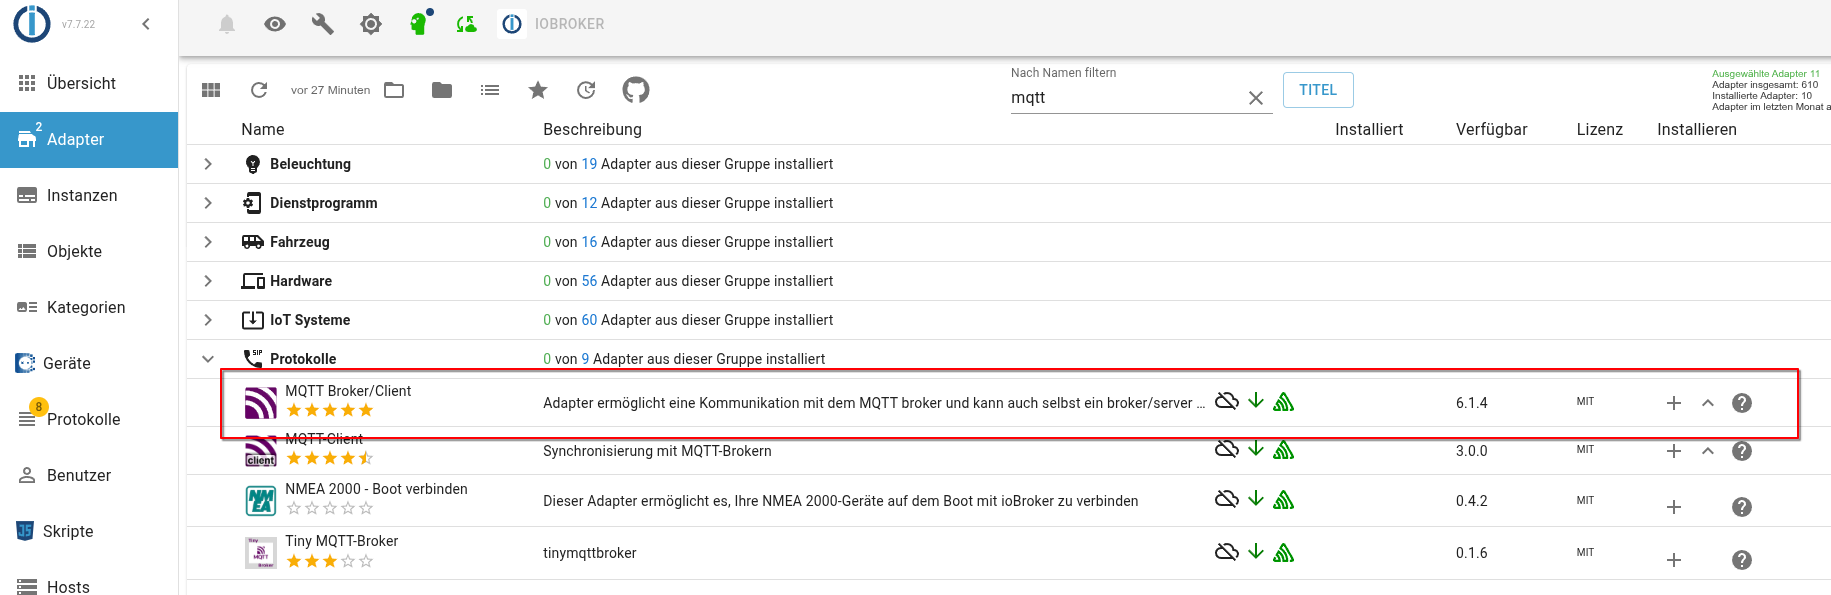The image size is (1831, 595).
Task: Show adapters with updates icon
Action: [x=586, y=90]
